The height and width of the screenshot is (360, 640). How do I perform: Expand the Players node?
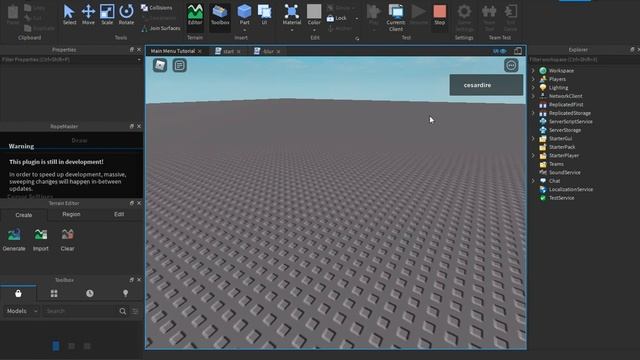pyautogui.click(x=533, y=79)
